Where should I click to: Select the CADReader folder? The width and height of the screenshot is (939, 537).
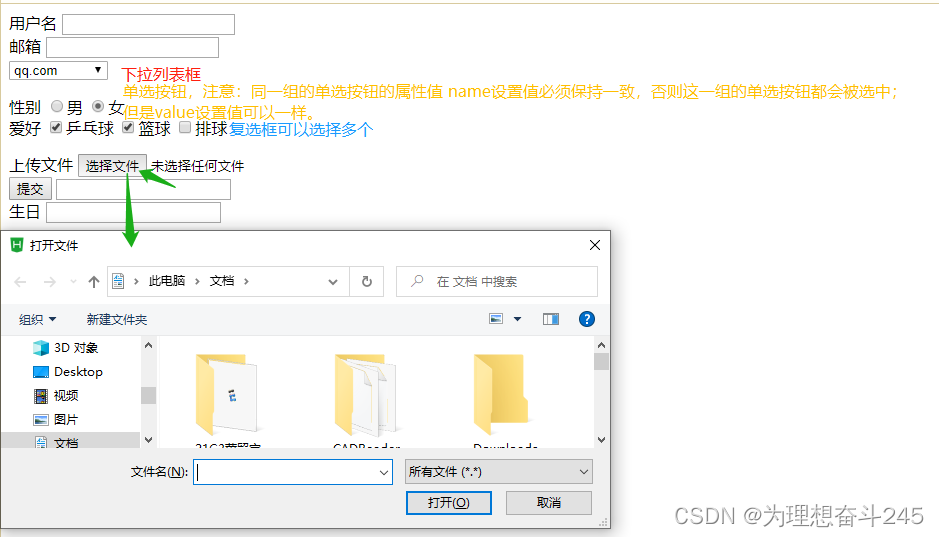click(366, 400)
